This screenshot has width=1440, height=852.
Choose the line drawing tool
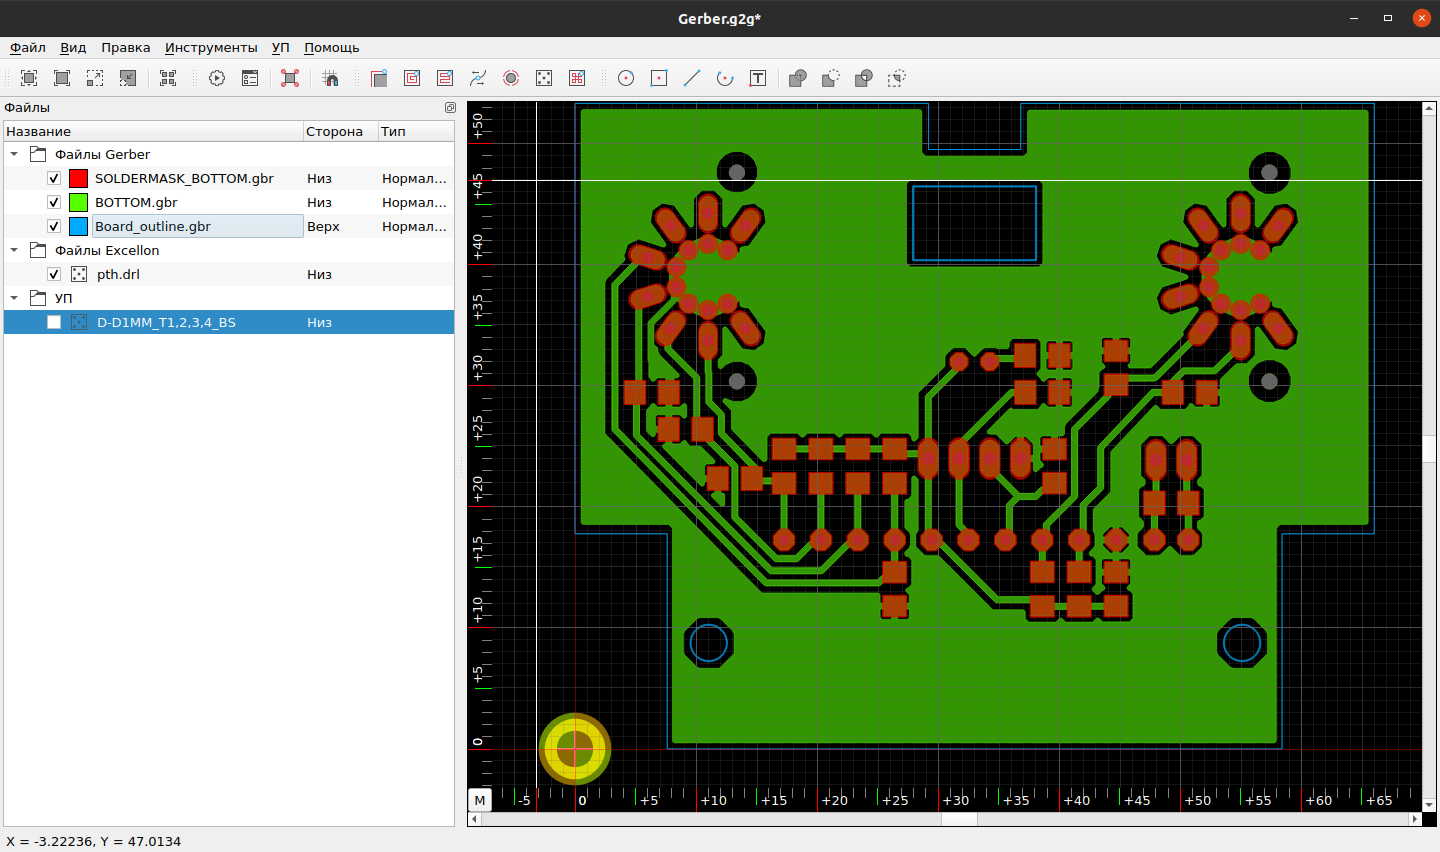[692, 78]
